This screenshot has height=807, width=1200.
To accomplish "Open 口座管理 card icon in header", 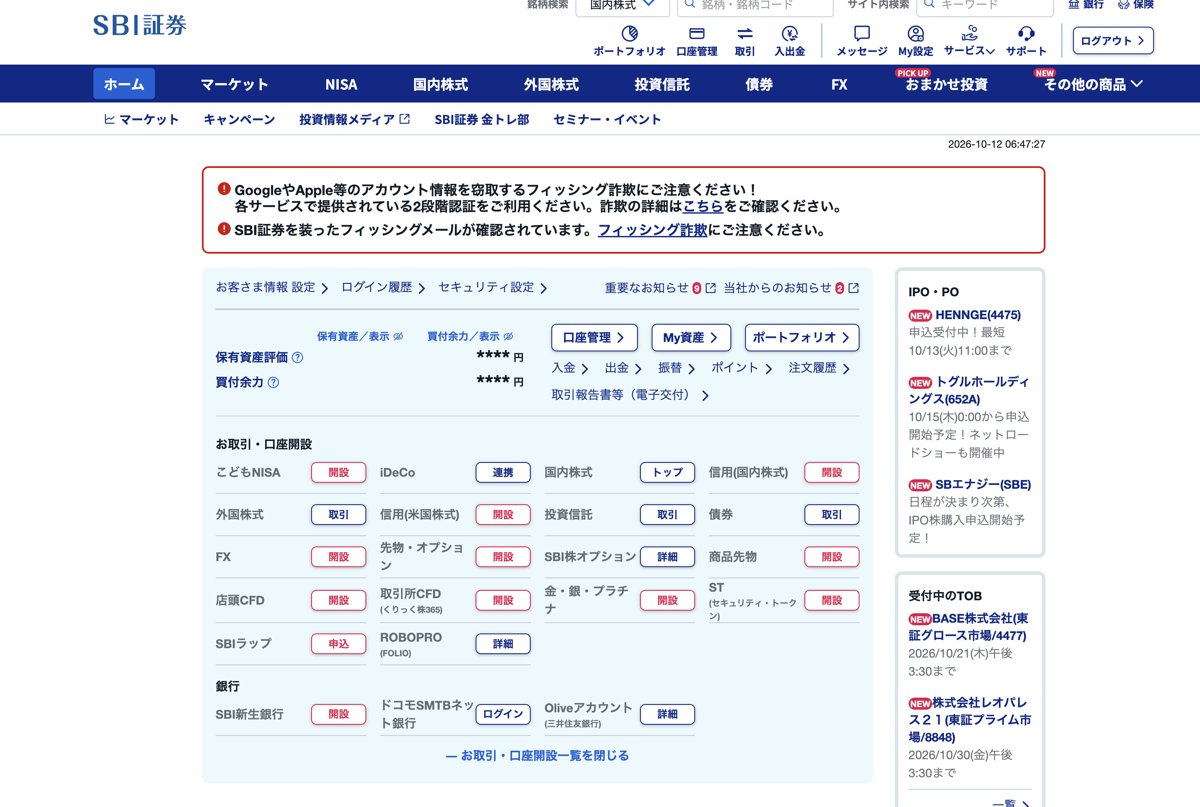I will [x=697, y=34].
